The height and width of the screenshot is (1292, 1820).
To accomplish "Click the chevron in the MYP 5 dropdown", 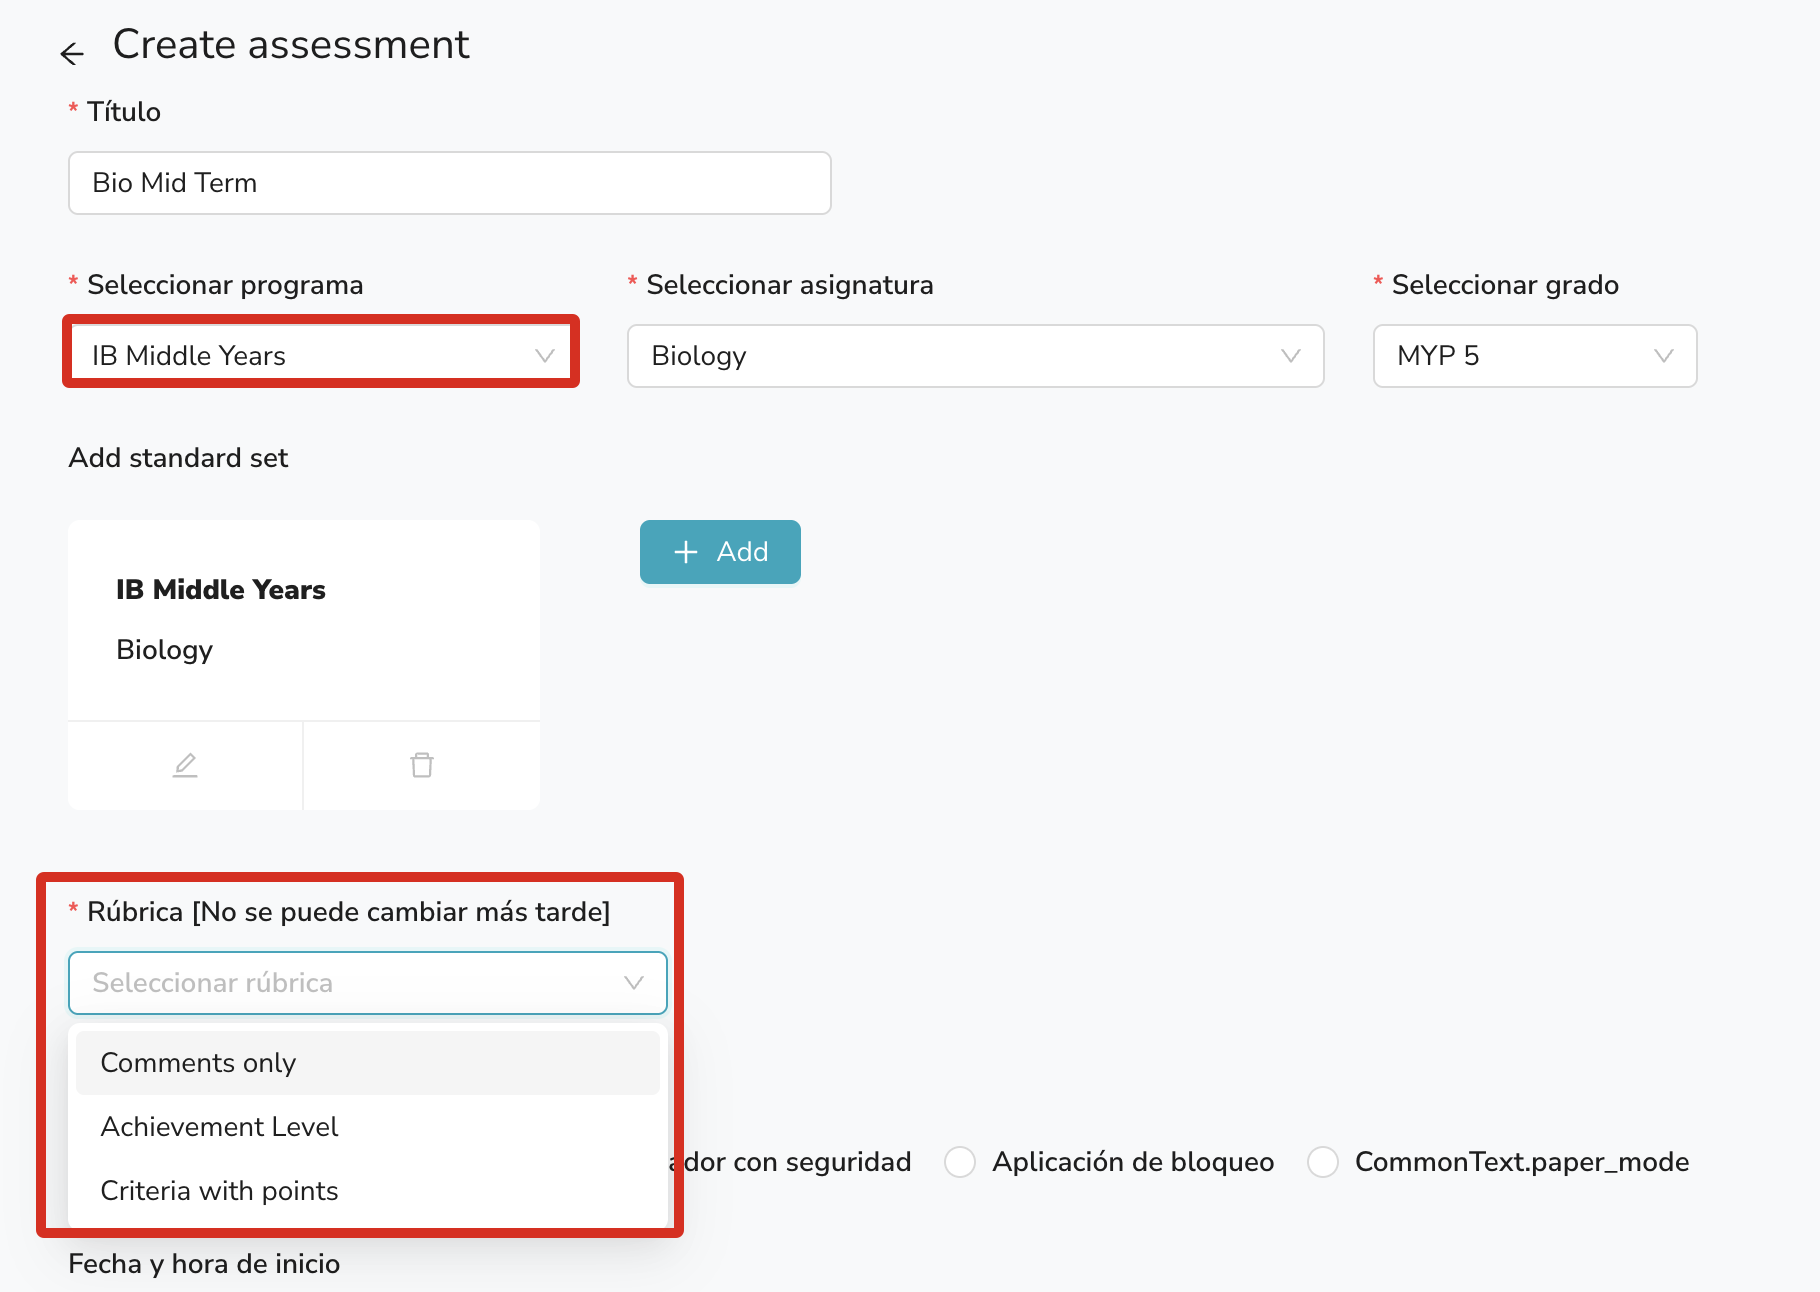I will 1664,356.
